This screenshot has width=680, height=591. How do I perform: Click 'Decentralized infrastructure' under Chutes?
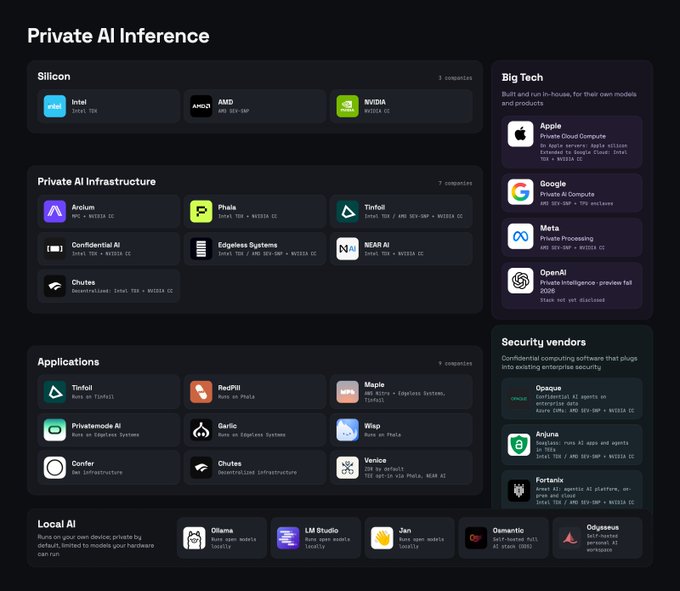click(x=257, y=473)
